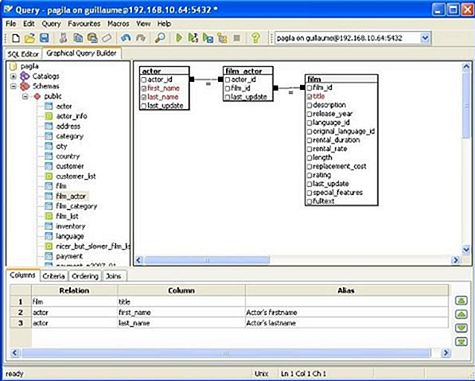Open the View menu
Image resolution: width=475 pixels, height=381 pixels.
point(143,24)
